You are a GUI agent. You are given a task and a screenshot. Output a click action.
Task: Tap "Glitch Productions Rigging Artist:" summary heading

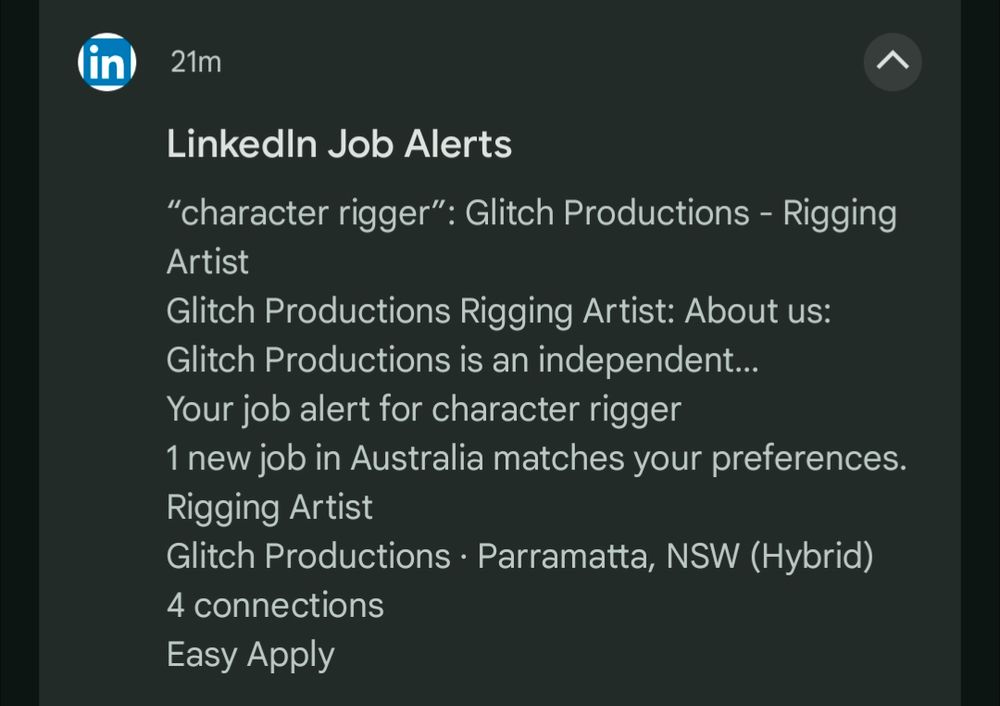[x=420, y=311]
